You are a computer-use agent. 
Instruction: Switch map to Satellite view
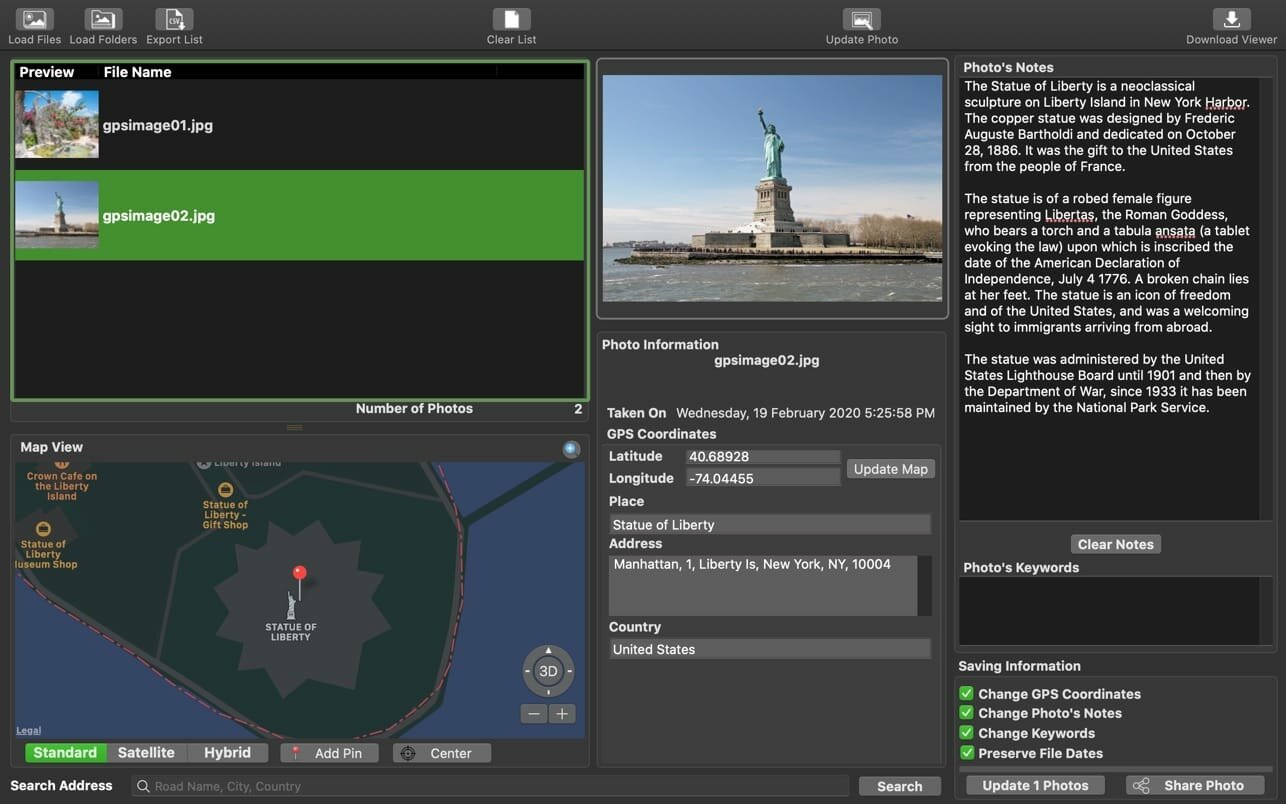[x=146, y=753]
